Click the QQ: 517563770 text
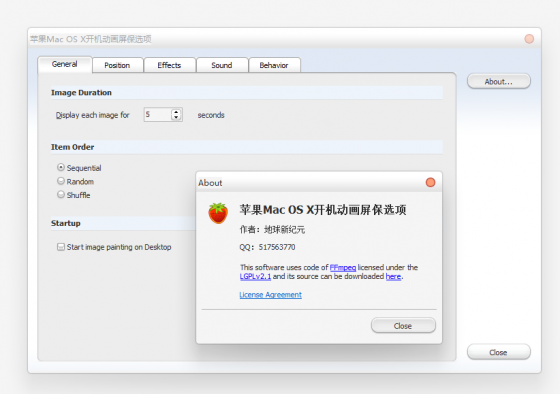The image size is (560, 394). 267,247
